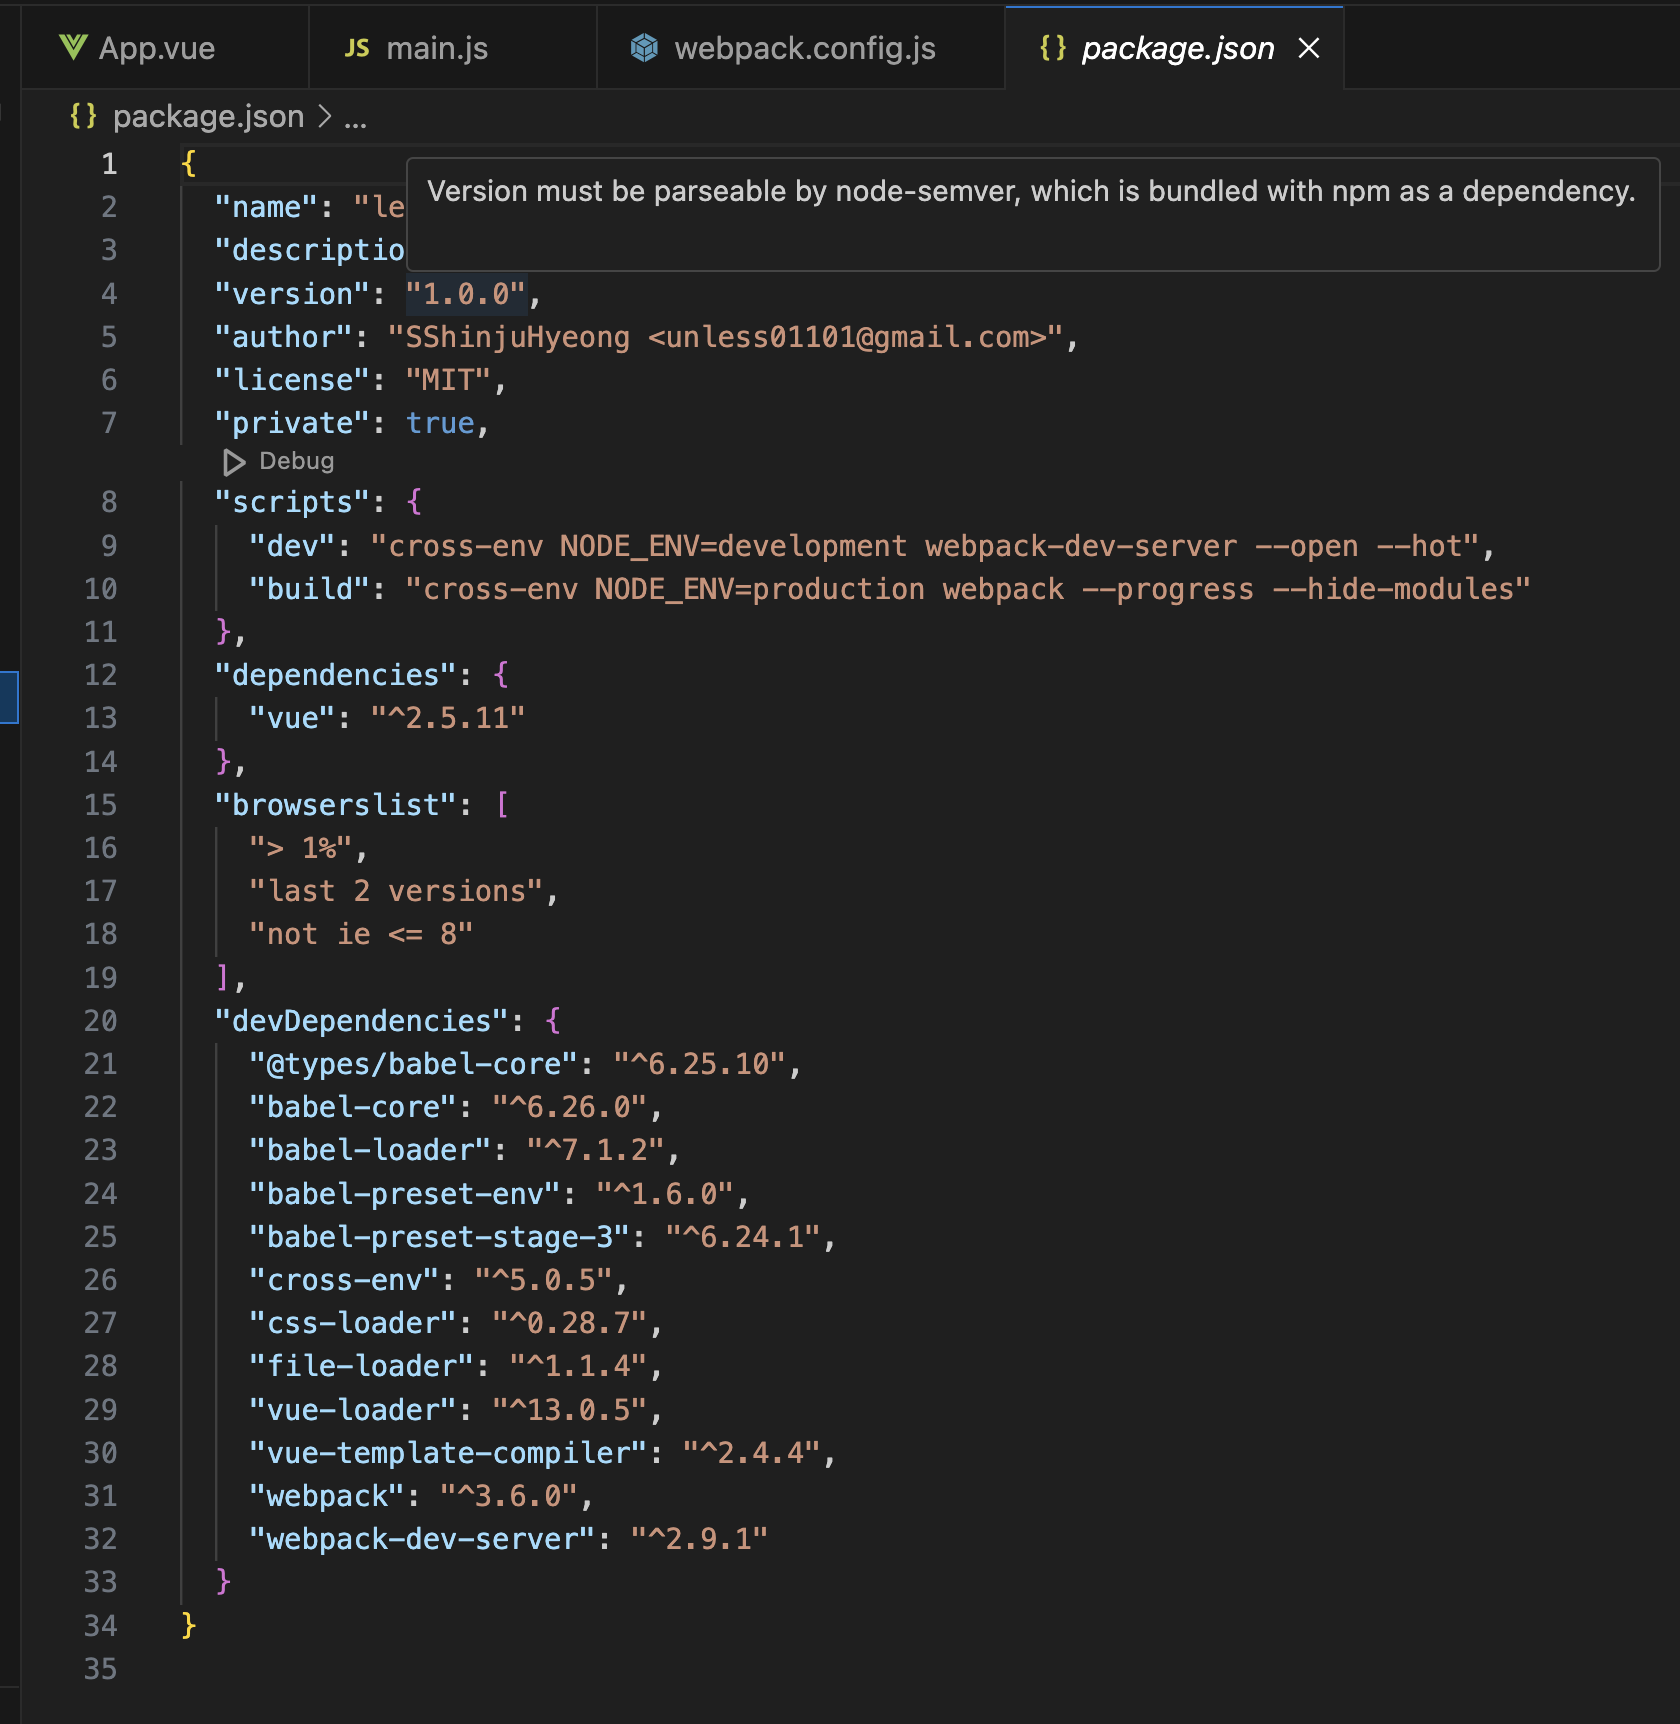Image resolution: width=1680 pixels, height=1724 pixels.
Task: Click the true value of private
Action: pos(440,423)
